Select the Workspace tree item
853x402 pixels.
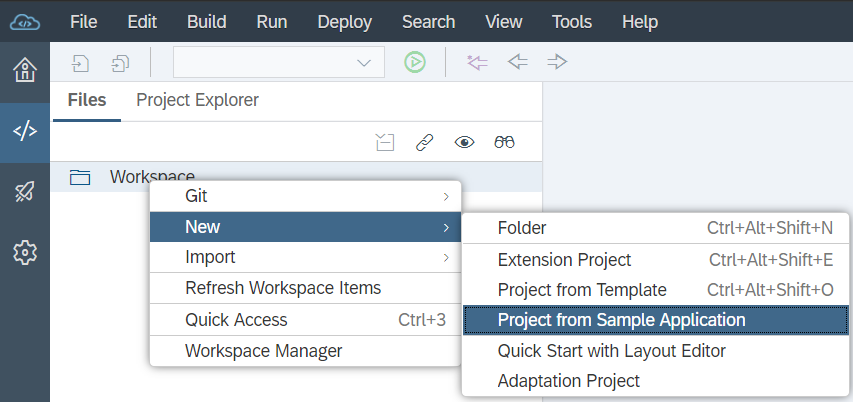click(296, 177)
